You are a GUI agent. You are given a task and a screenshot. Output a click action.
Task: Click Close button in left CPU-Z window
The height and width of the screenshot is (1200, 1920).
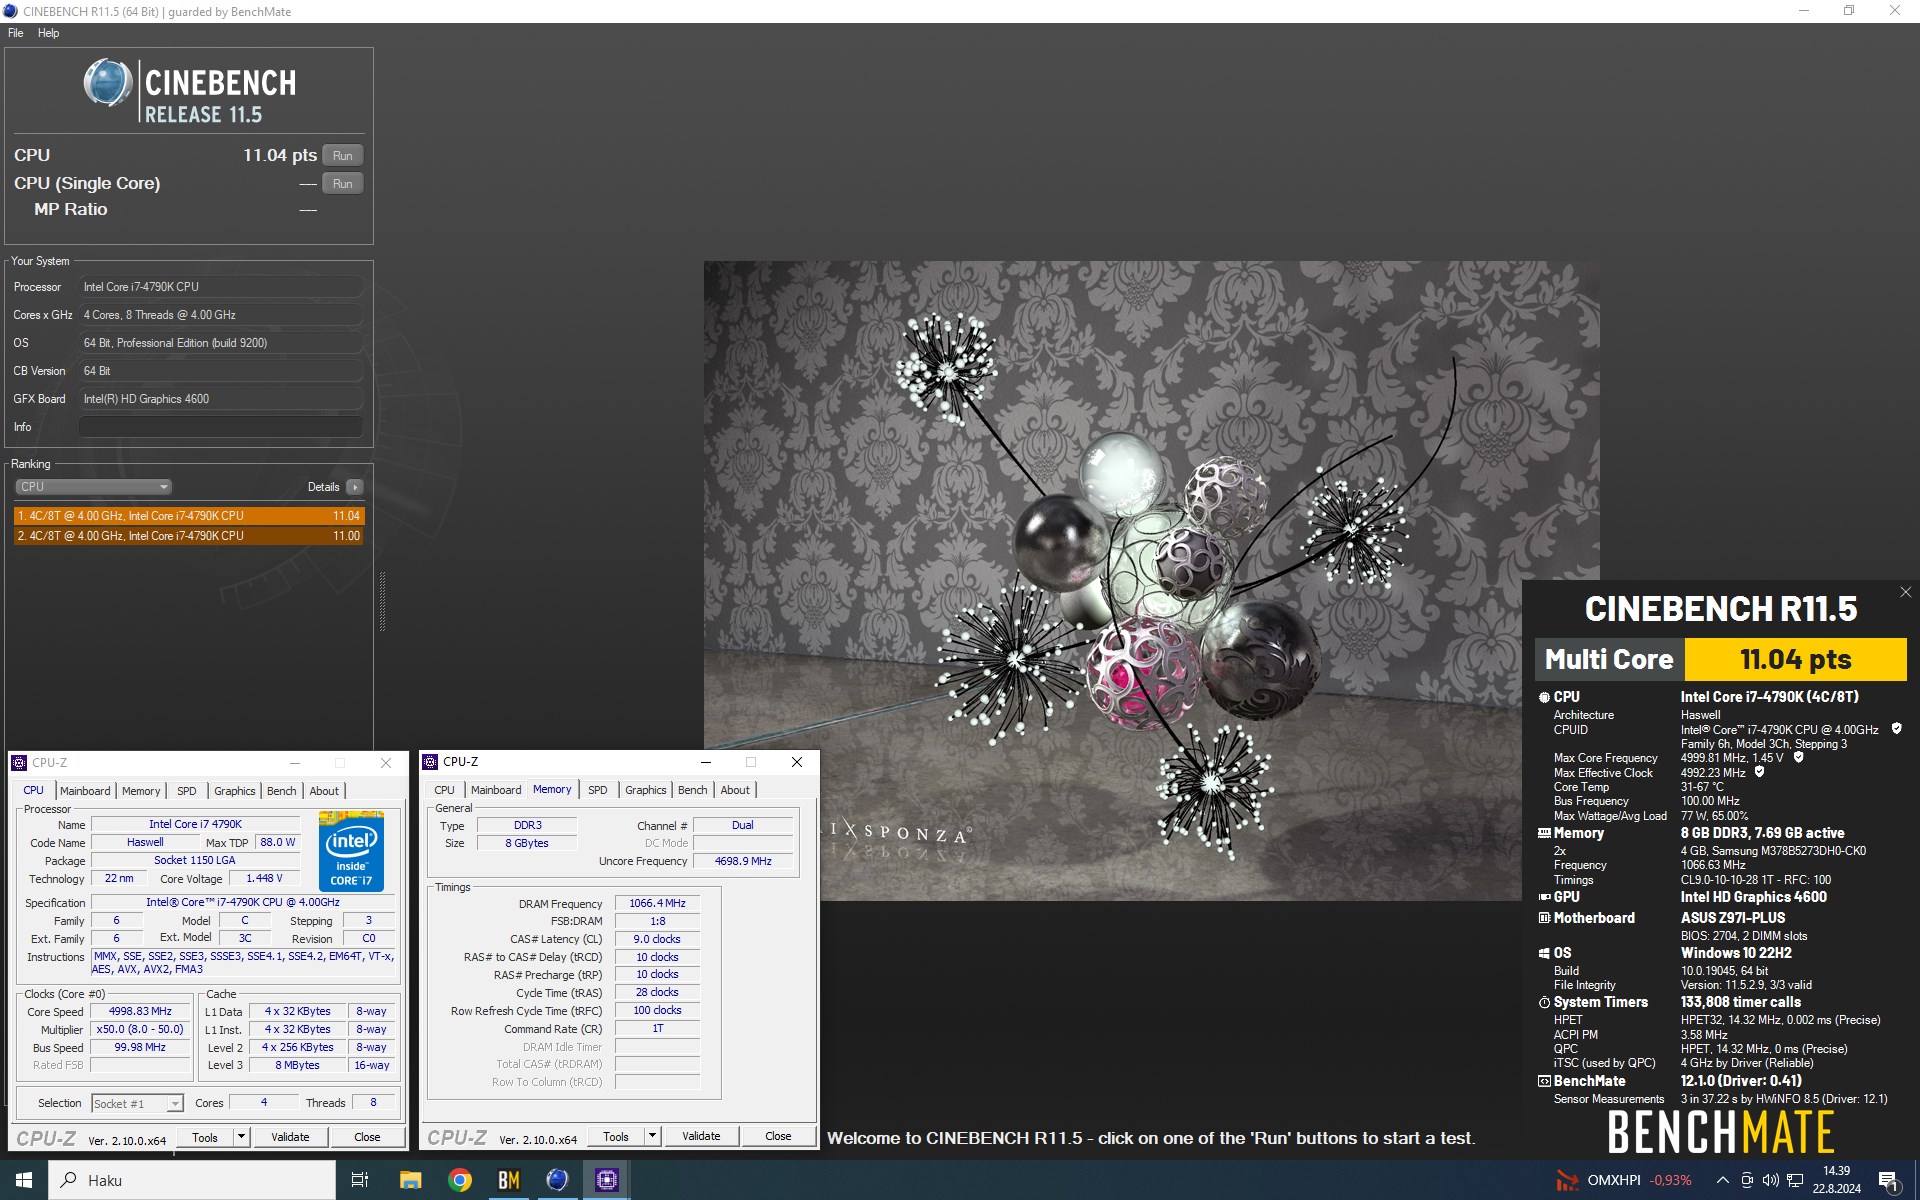pos(367,1138)
